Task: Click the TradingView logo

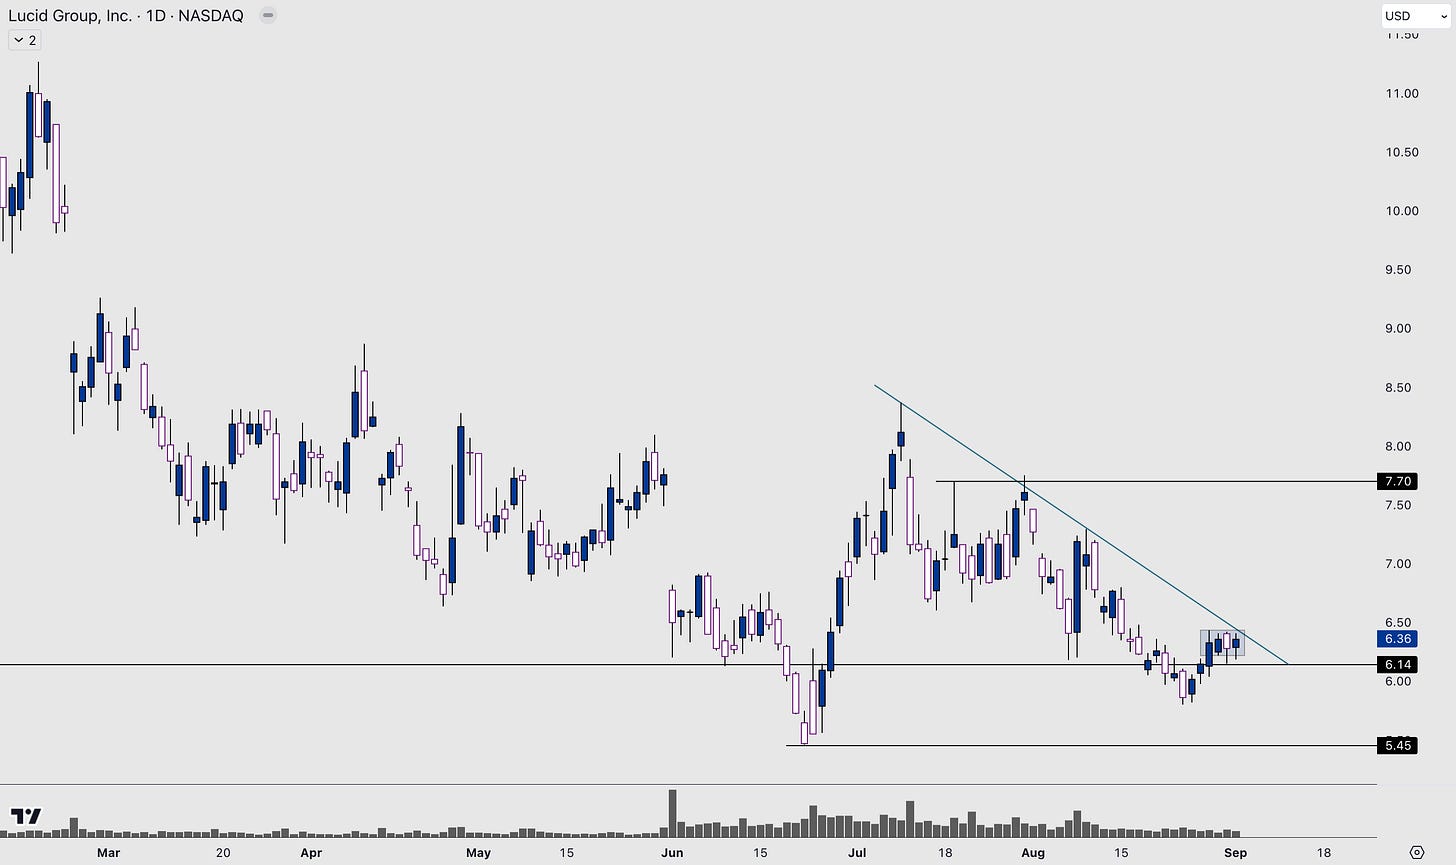Action: coord(25,816)
